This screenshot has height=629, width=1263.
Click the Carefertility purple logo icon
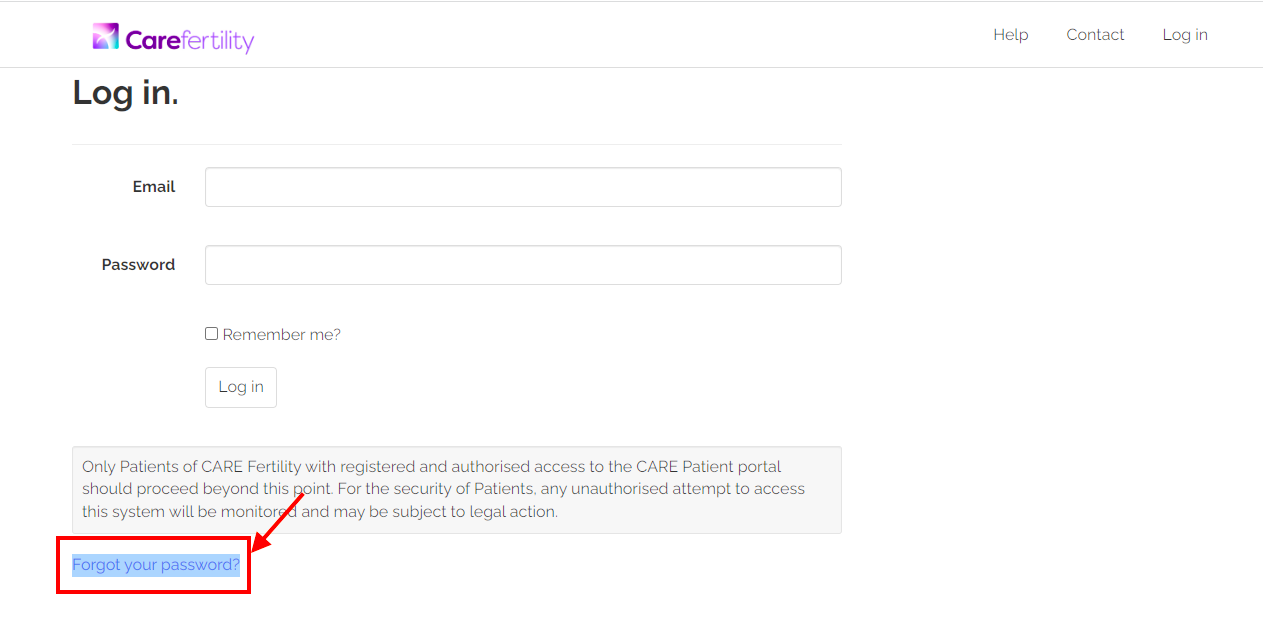(106, 37)
